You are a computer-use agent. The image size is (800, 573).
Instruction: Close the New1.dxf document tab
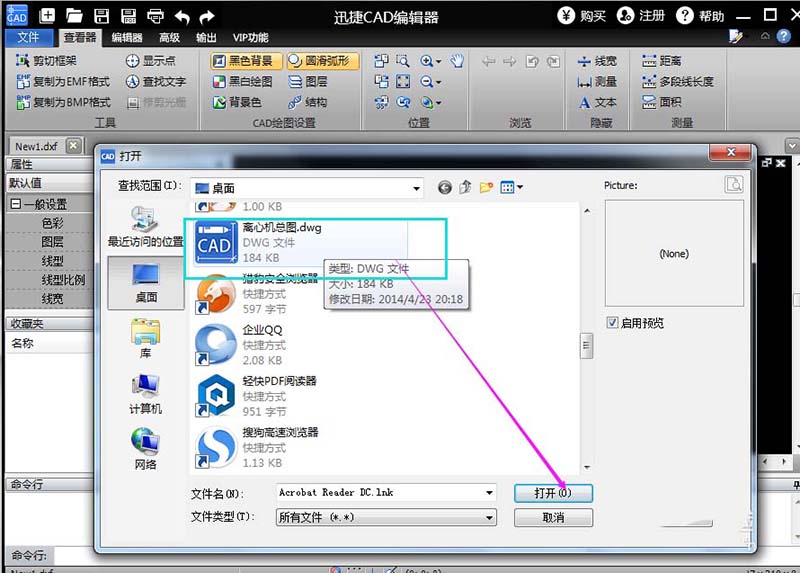pyautogui.click(x=73, y=146)
